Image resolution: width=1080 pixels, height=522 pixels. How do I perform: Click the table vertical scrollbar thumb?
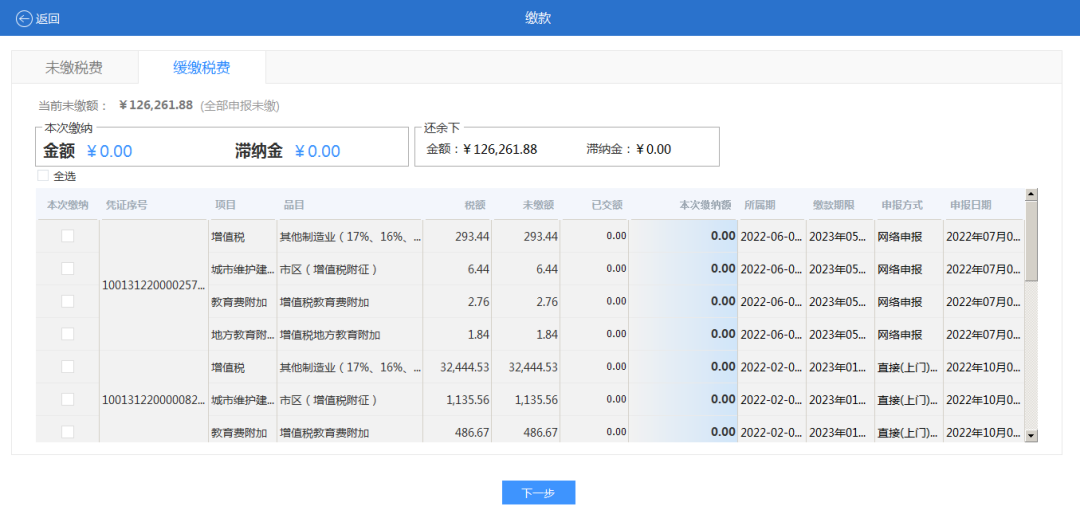click(x=1031, y=241)
